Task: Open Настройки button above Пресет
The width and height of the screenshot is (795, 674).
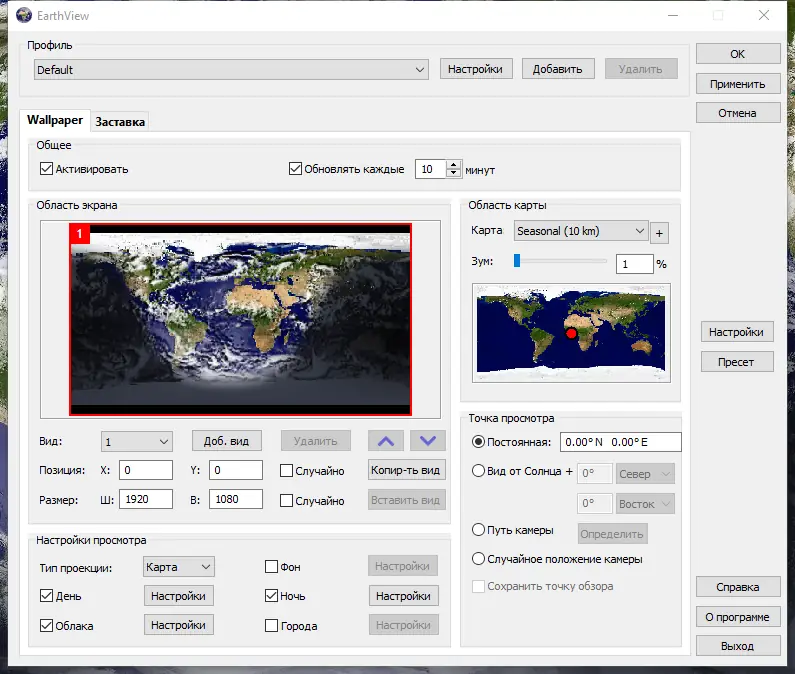Action: (737, 332)
